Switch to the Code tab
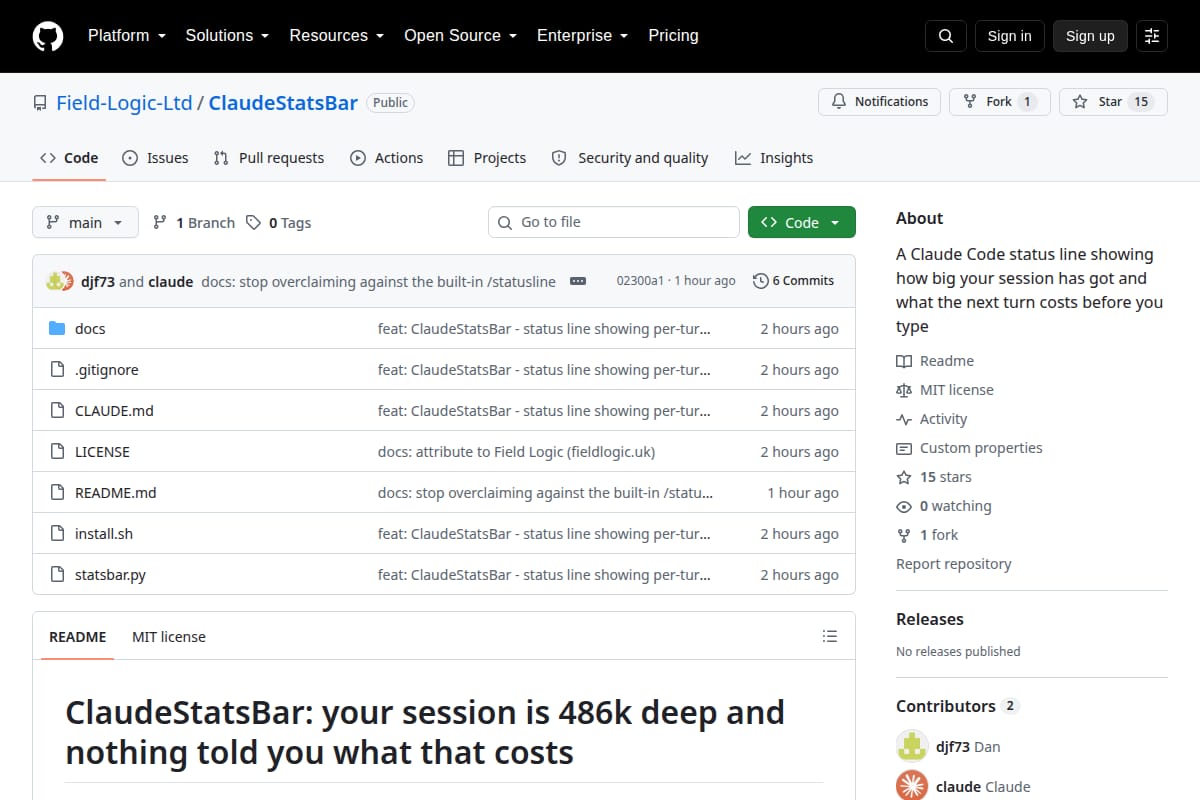 (69, 158)
